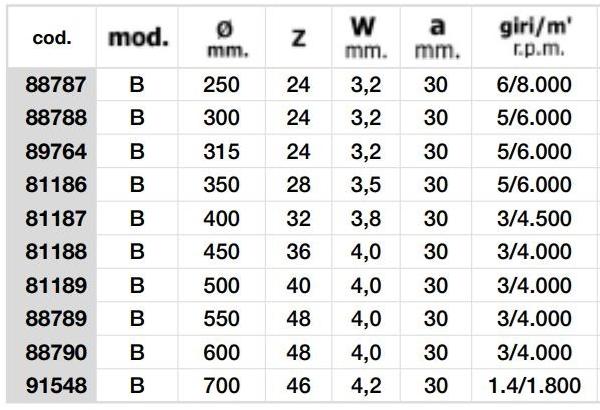Select product code 88787
This screenshot has height=410, width=600.
(57, 85)
